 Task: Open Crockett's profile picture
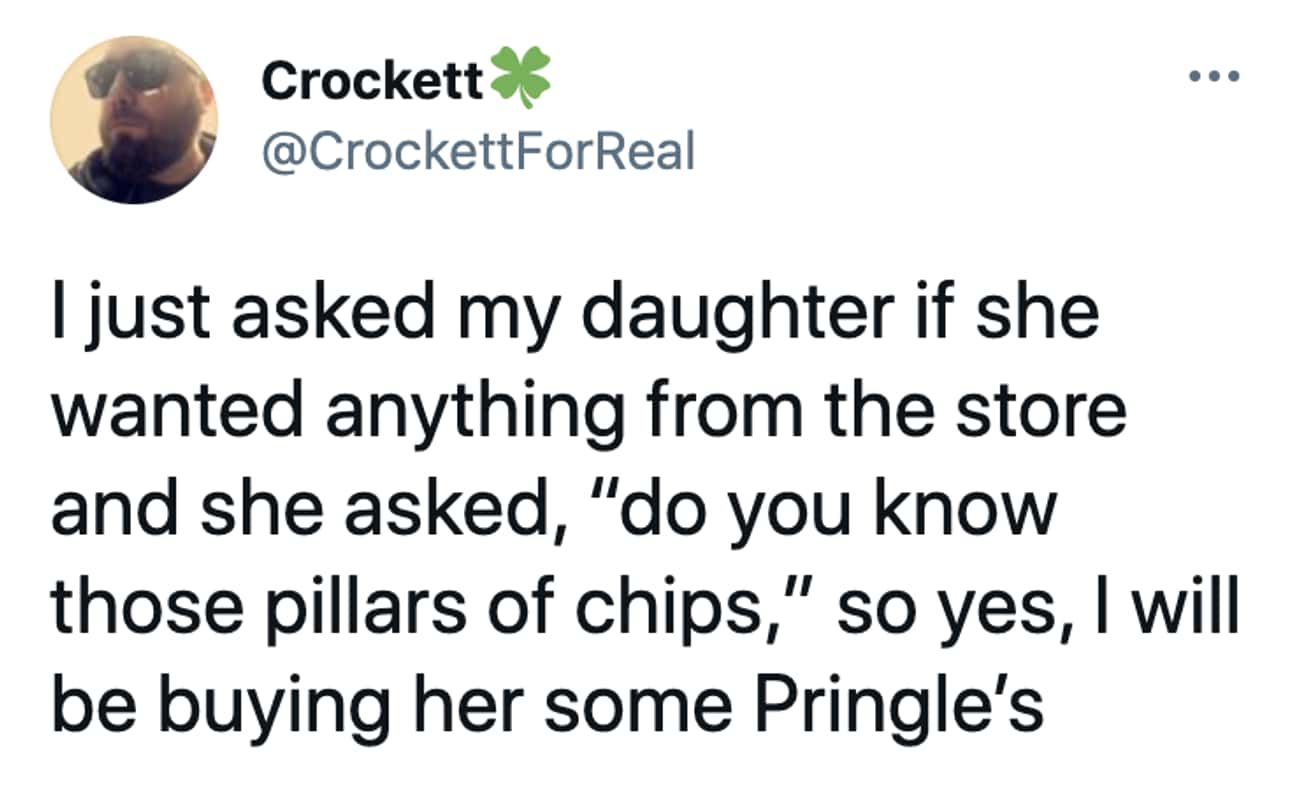[134, 120]
